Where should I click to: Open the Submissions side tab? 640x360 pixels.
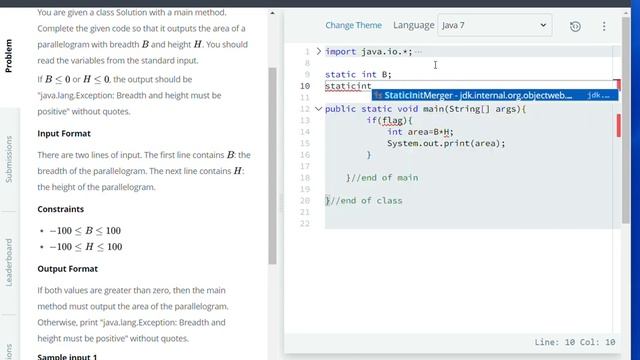[9, 159]
